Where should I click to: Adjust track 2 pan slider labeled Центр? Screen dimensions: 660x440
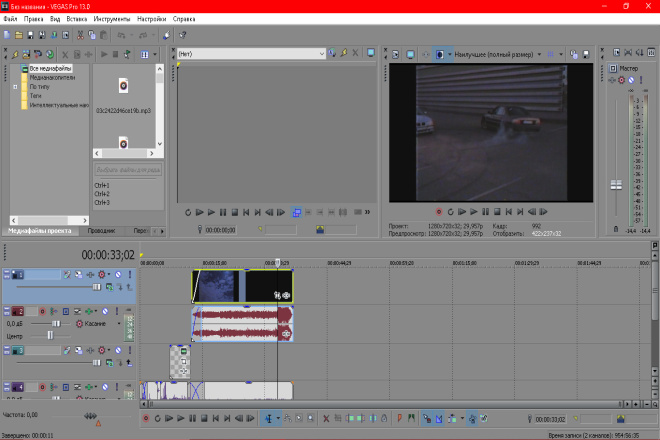51,336
